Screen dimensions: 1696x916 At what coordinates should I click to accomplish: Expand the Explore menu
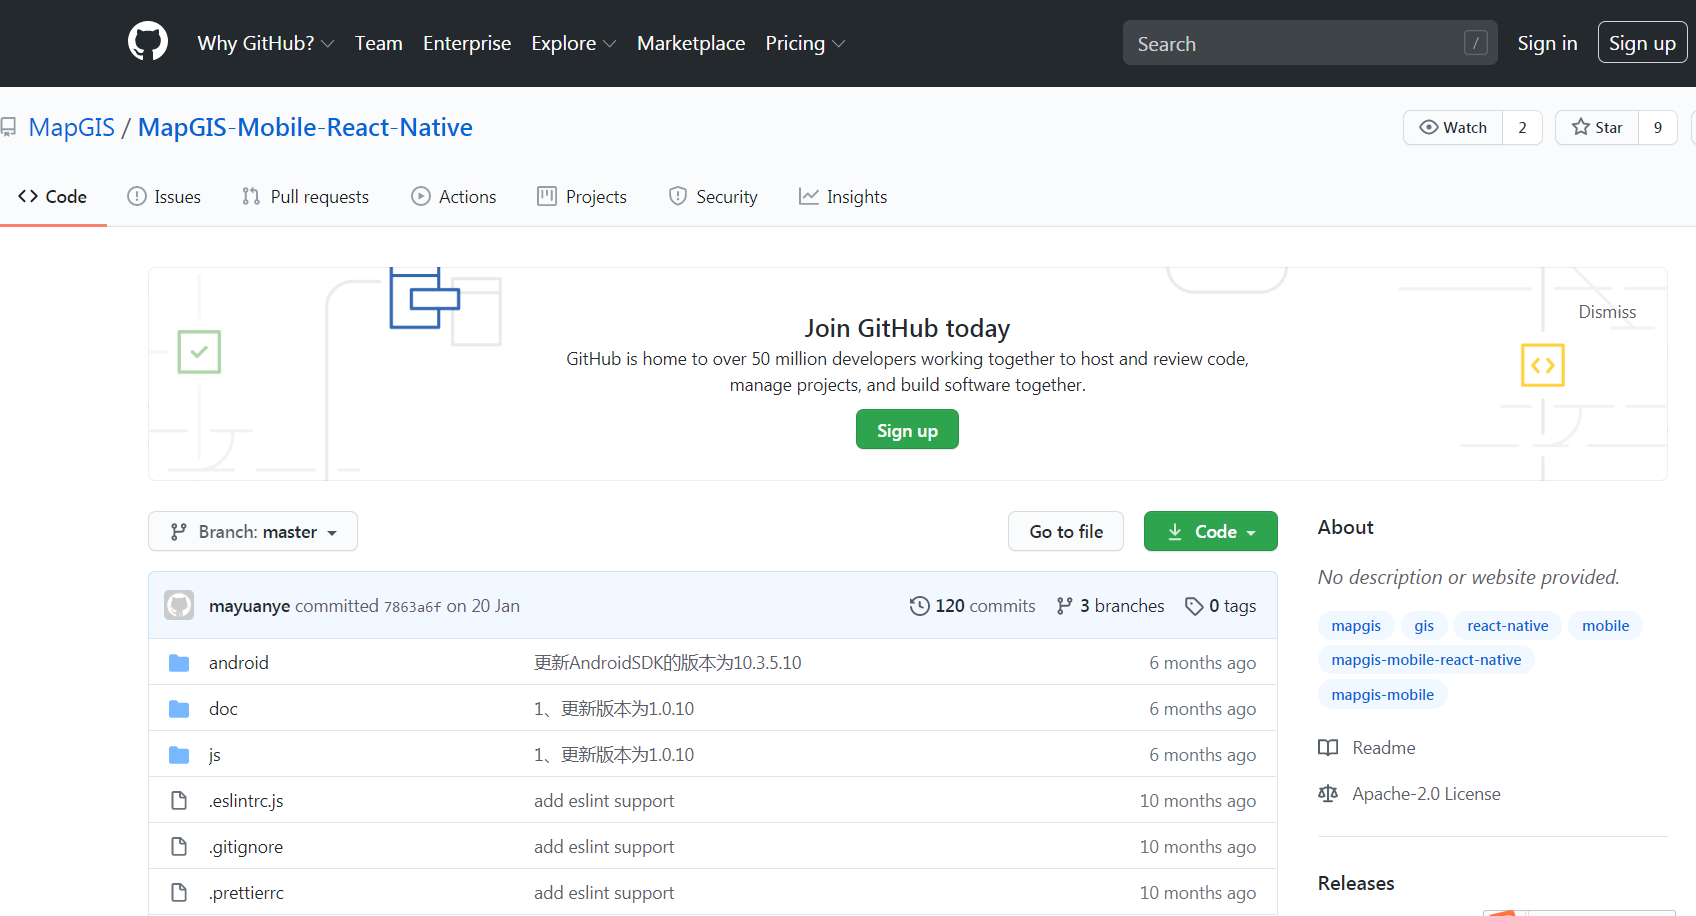(x=573, y=43)
